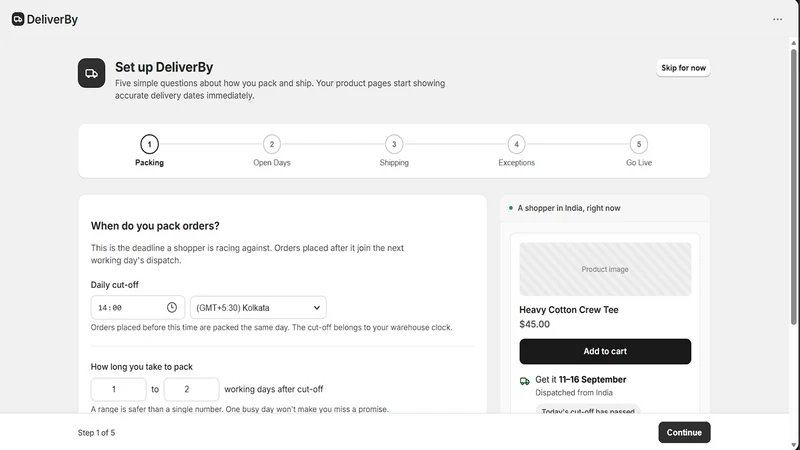
Task: Click 'Step 1 of 5' footer text
Action: pyautogui.click(x=96, y=433)
